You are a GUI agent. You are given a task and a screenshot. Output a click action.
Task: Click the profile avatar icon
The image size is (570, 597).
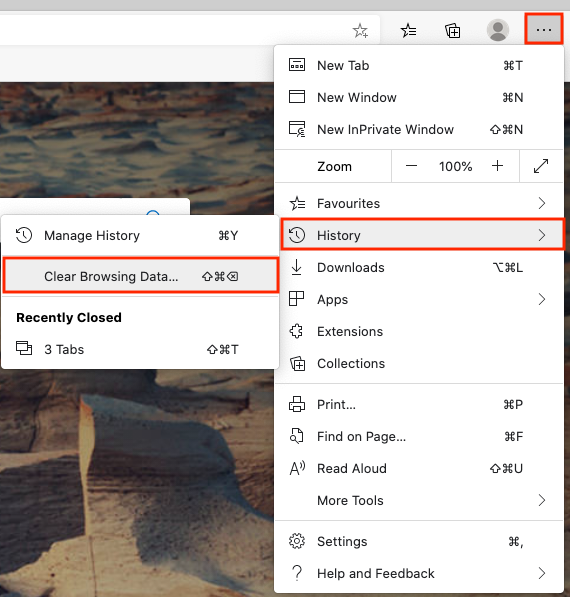[498, 30]
